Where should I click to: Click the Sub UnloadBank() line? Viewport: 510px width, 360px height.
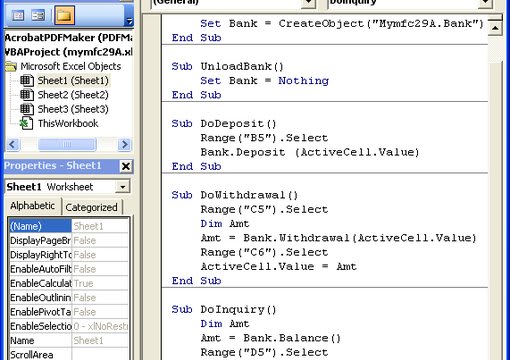[x=227, y=66]
